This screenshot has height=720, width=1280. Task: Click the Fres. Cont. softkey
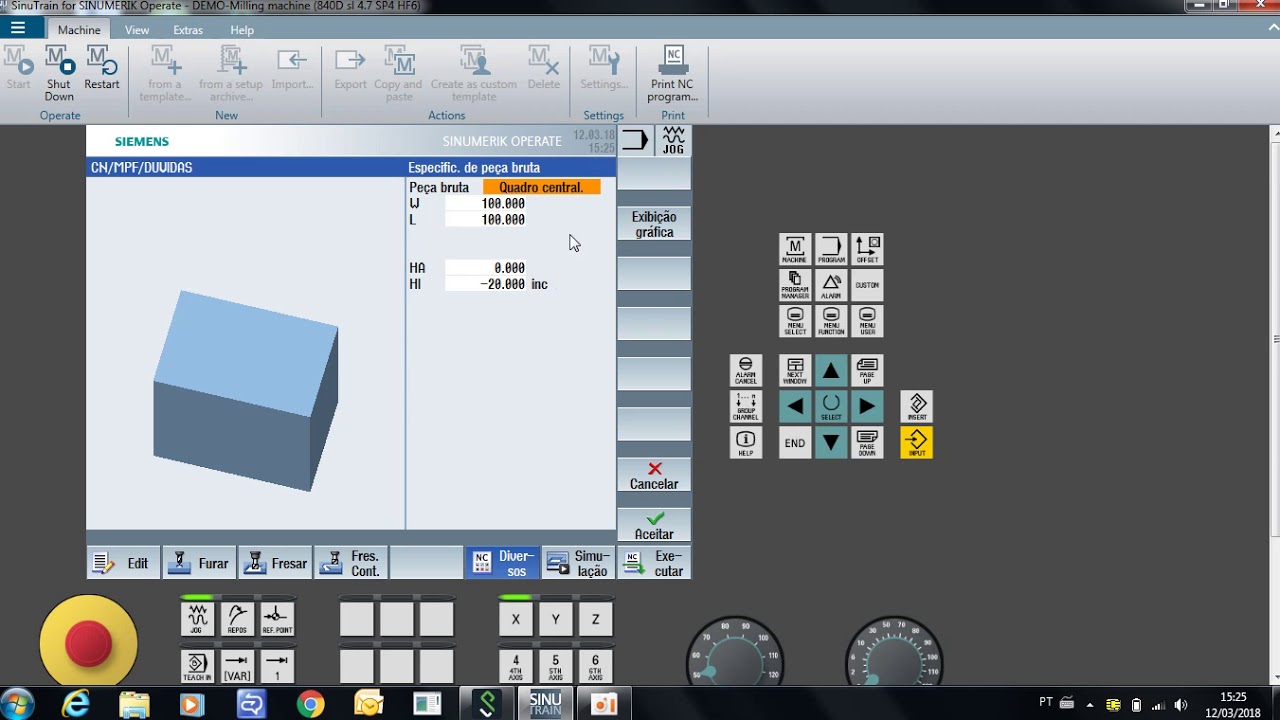point(351,563)
